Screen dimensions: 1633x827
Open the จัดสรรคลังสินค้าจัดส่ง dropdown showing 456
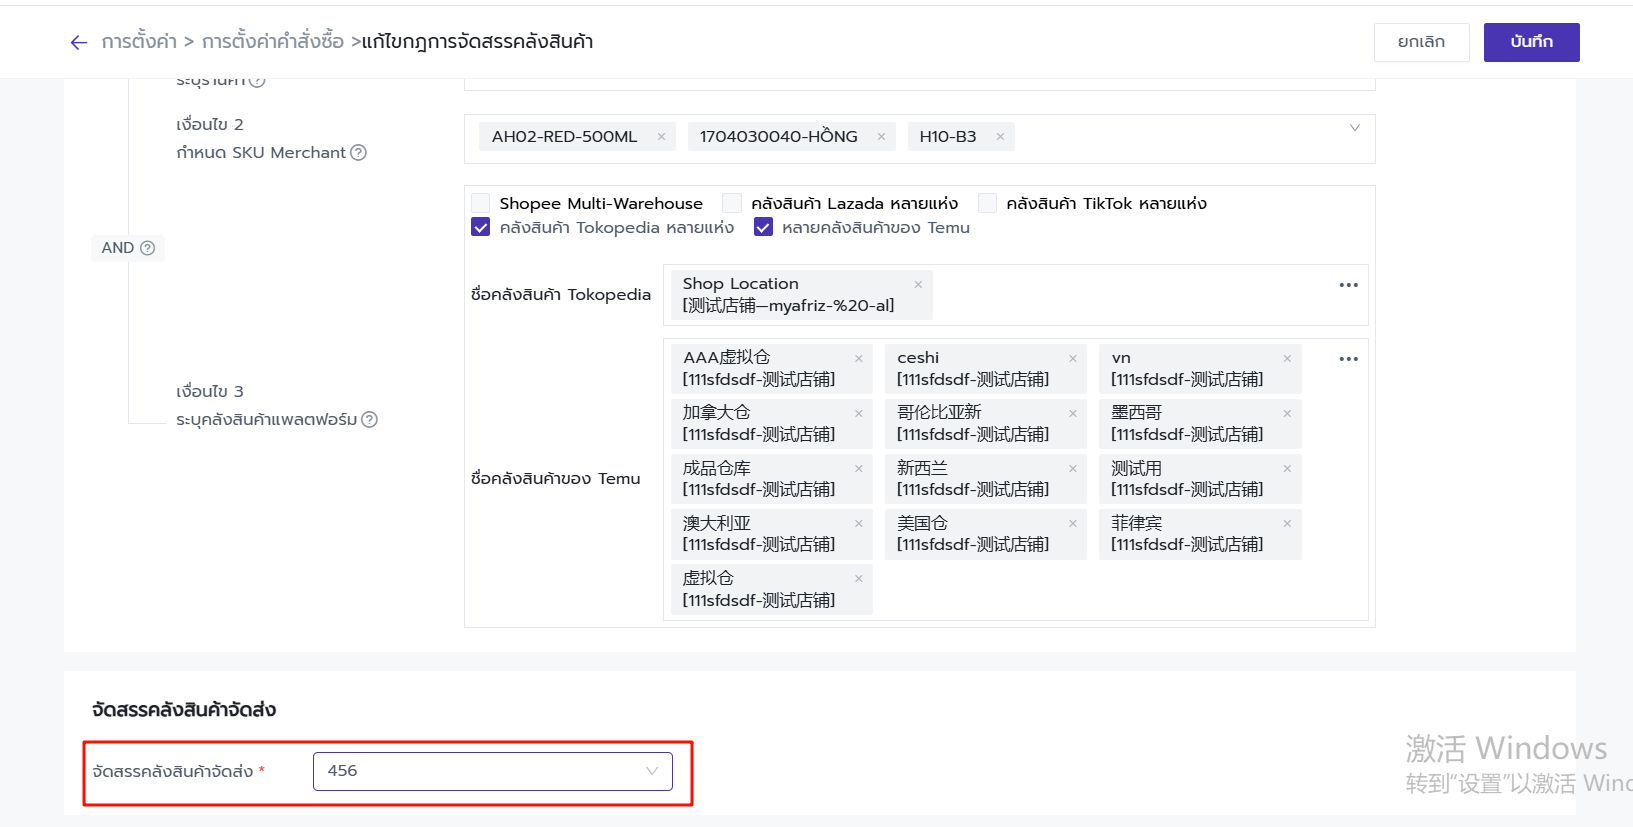coord(492,771)
